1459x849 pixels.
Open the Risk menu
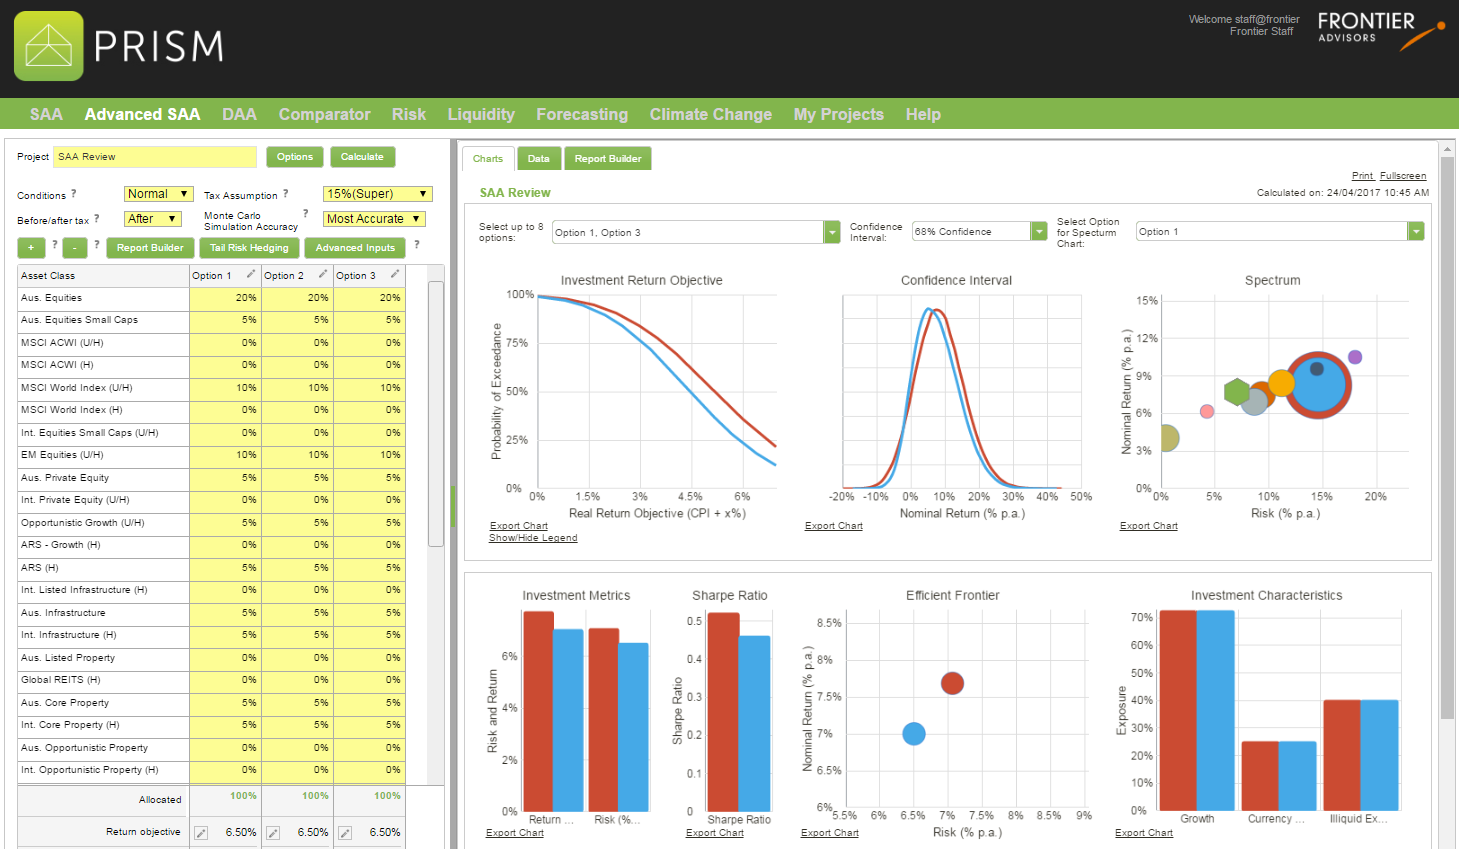[409, 114]
